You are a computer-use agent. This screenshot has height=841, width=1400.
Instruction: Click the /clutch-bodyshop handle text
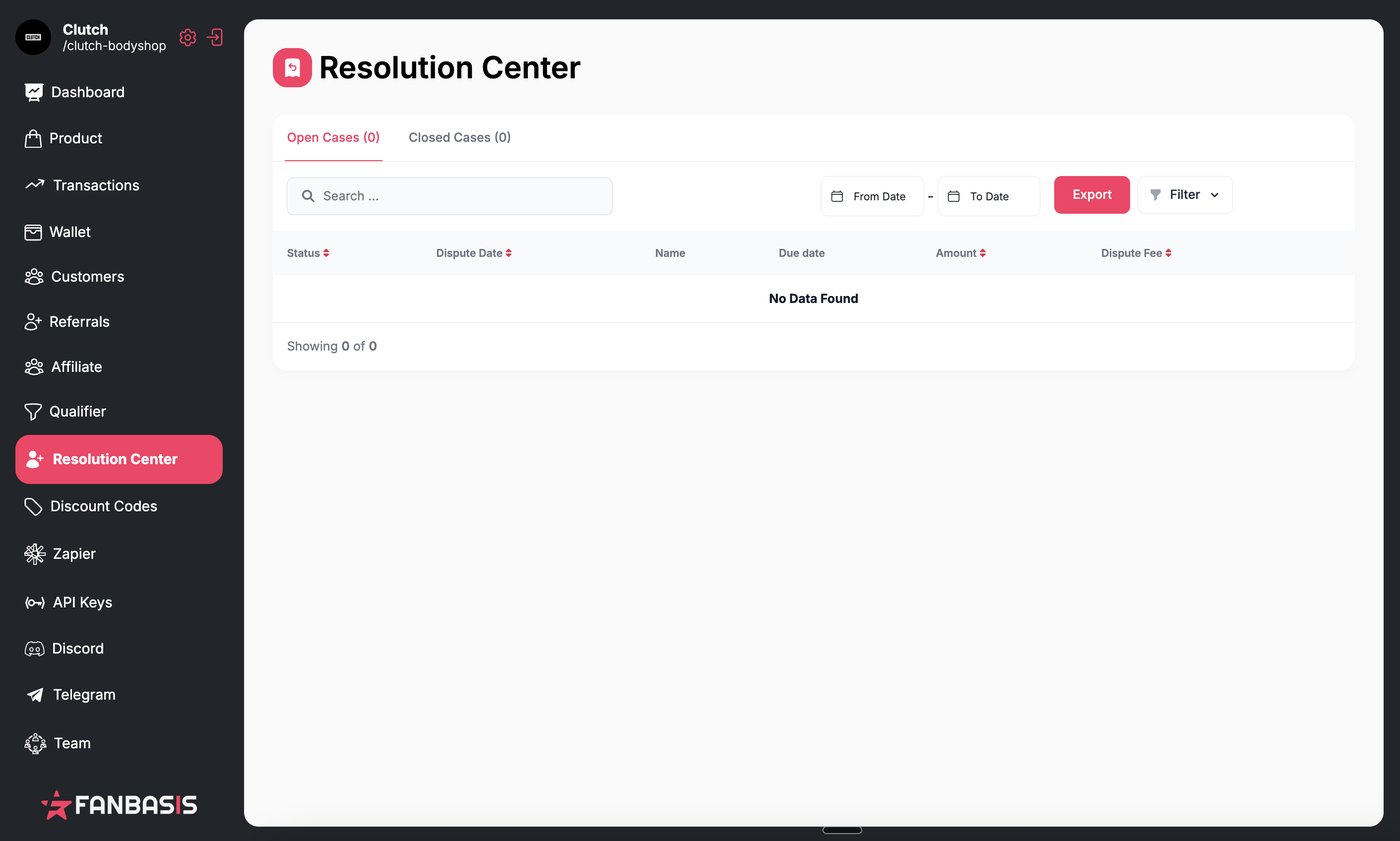coord(115,46)
